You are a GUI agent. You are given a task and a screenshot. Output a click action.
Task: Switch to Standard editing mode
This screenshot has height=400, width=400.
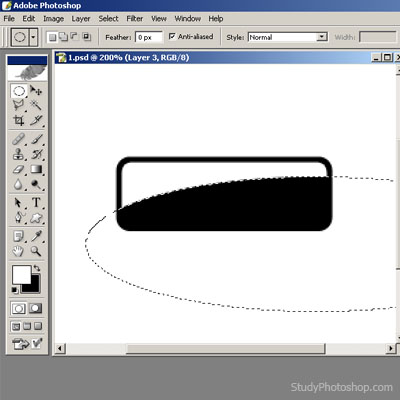19,309
